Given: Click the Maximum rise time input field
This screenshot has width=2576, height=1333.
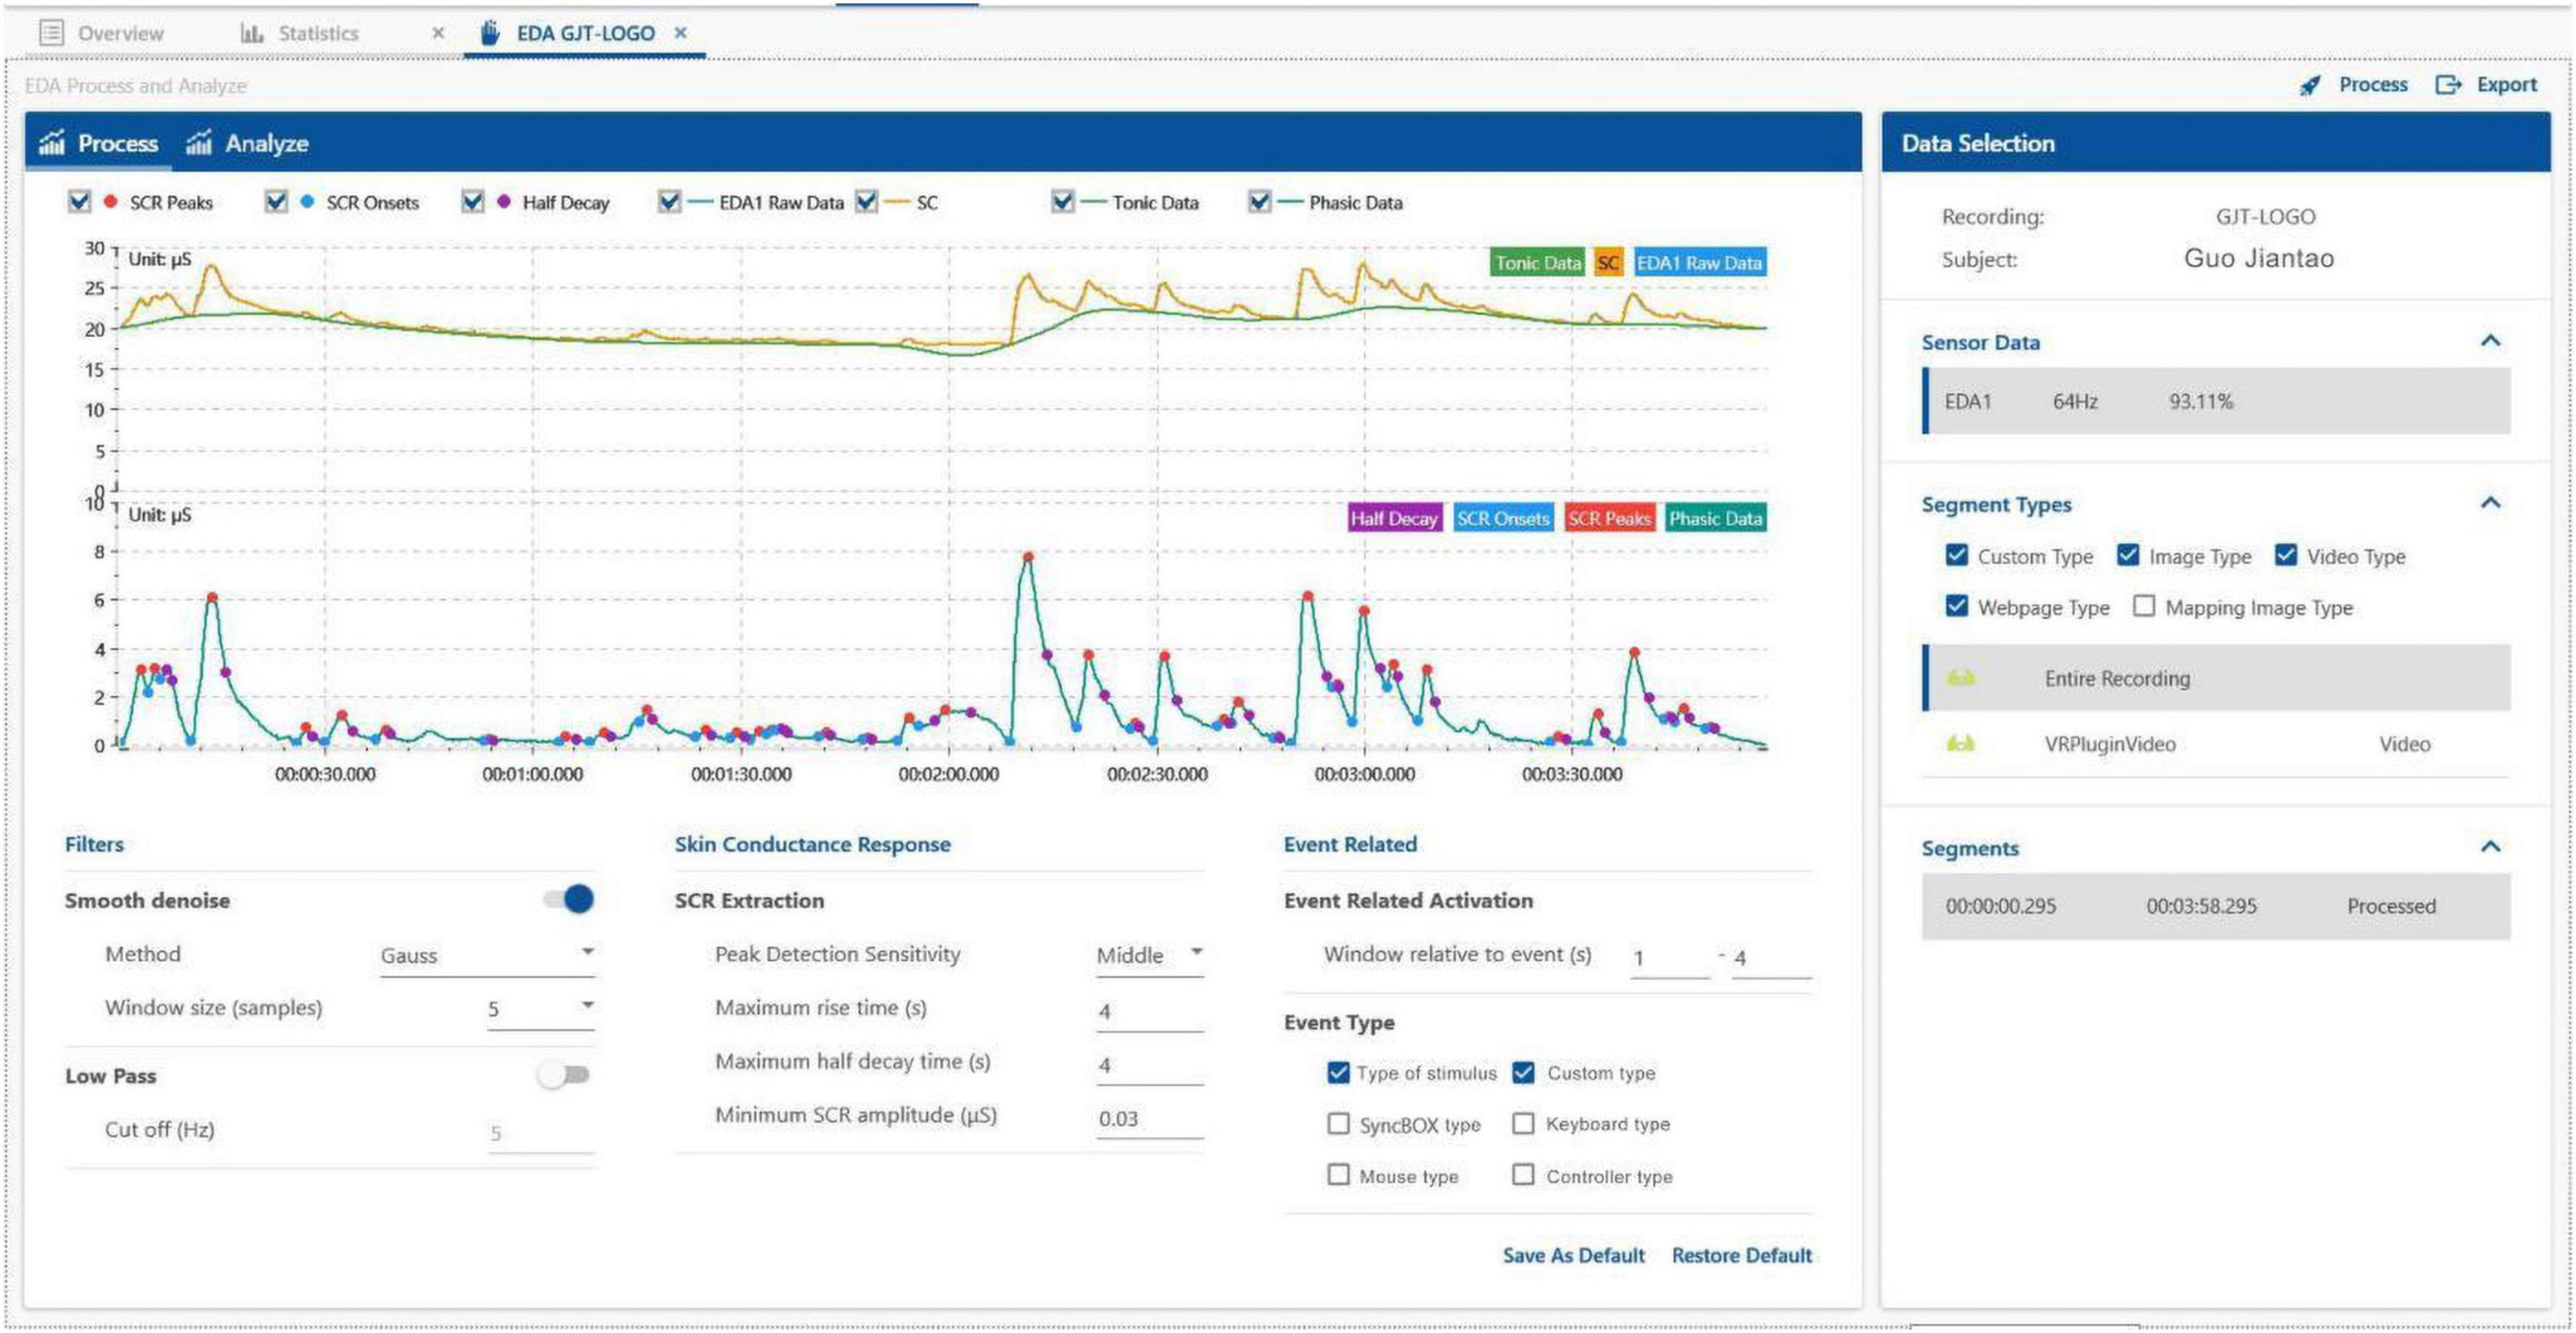Looking at the screenshot, I should tap(1150, 1011).
